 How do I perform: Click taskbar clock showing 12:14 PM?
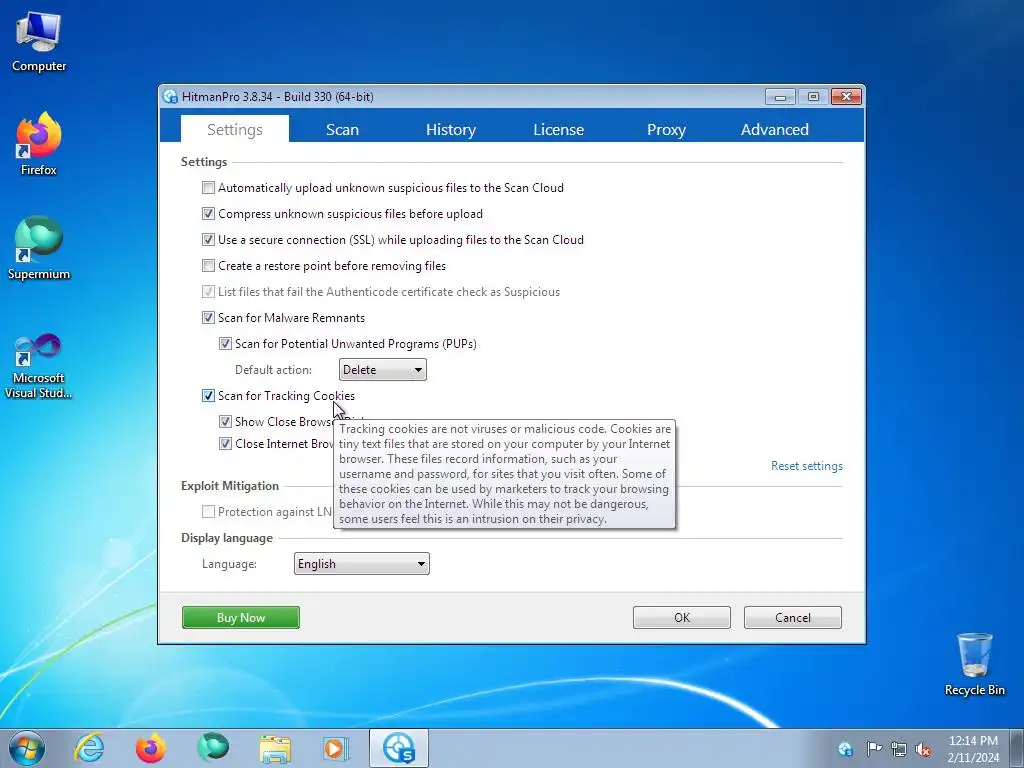pyautogui.click(x=973, y=749)
